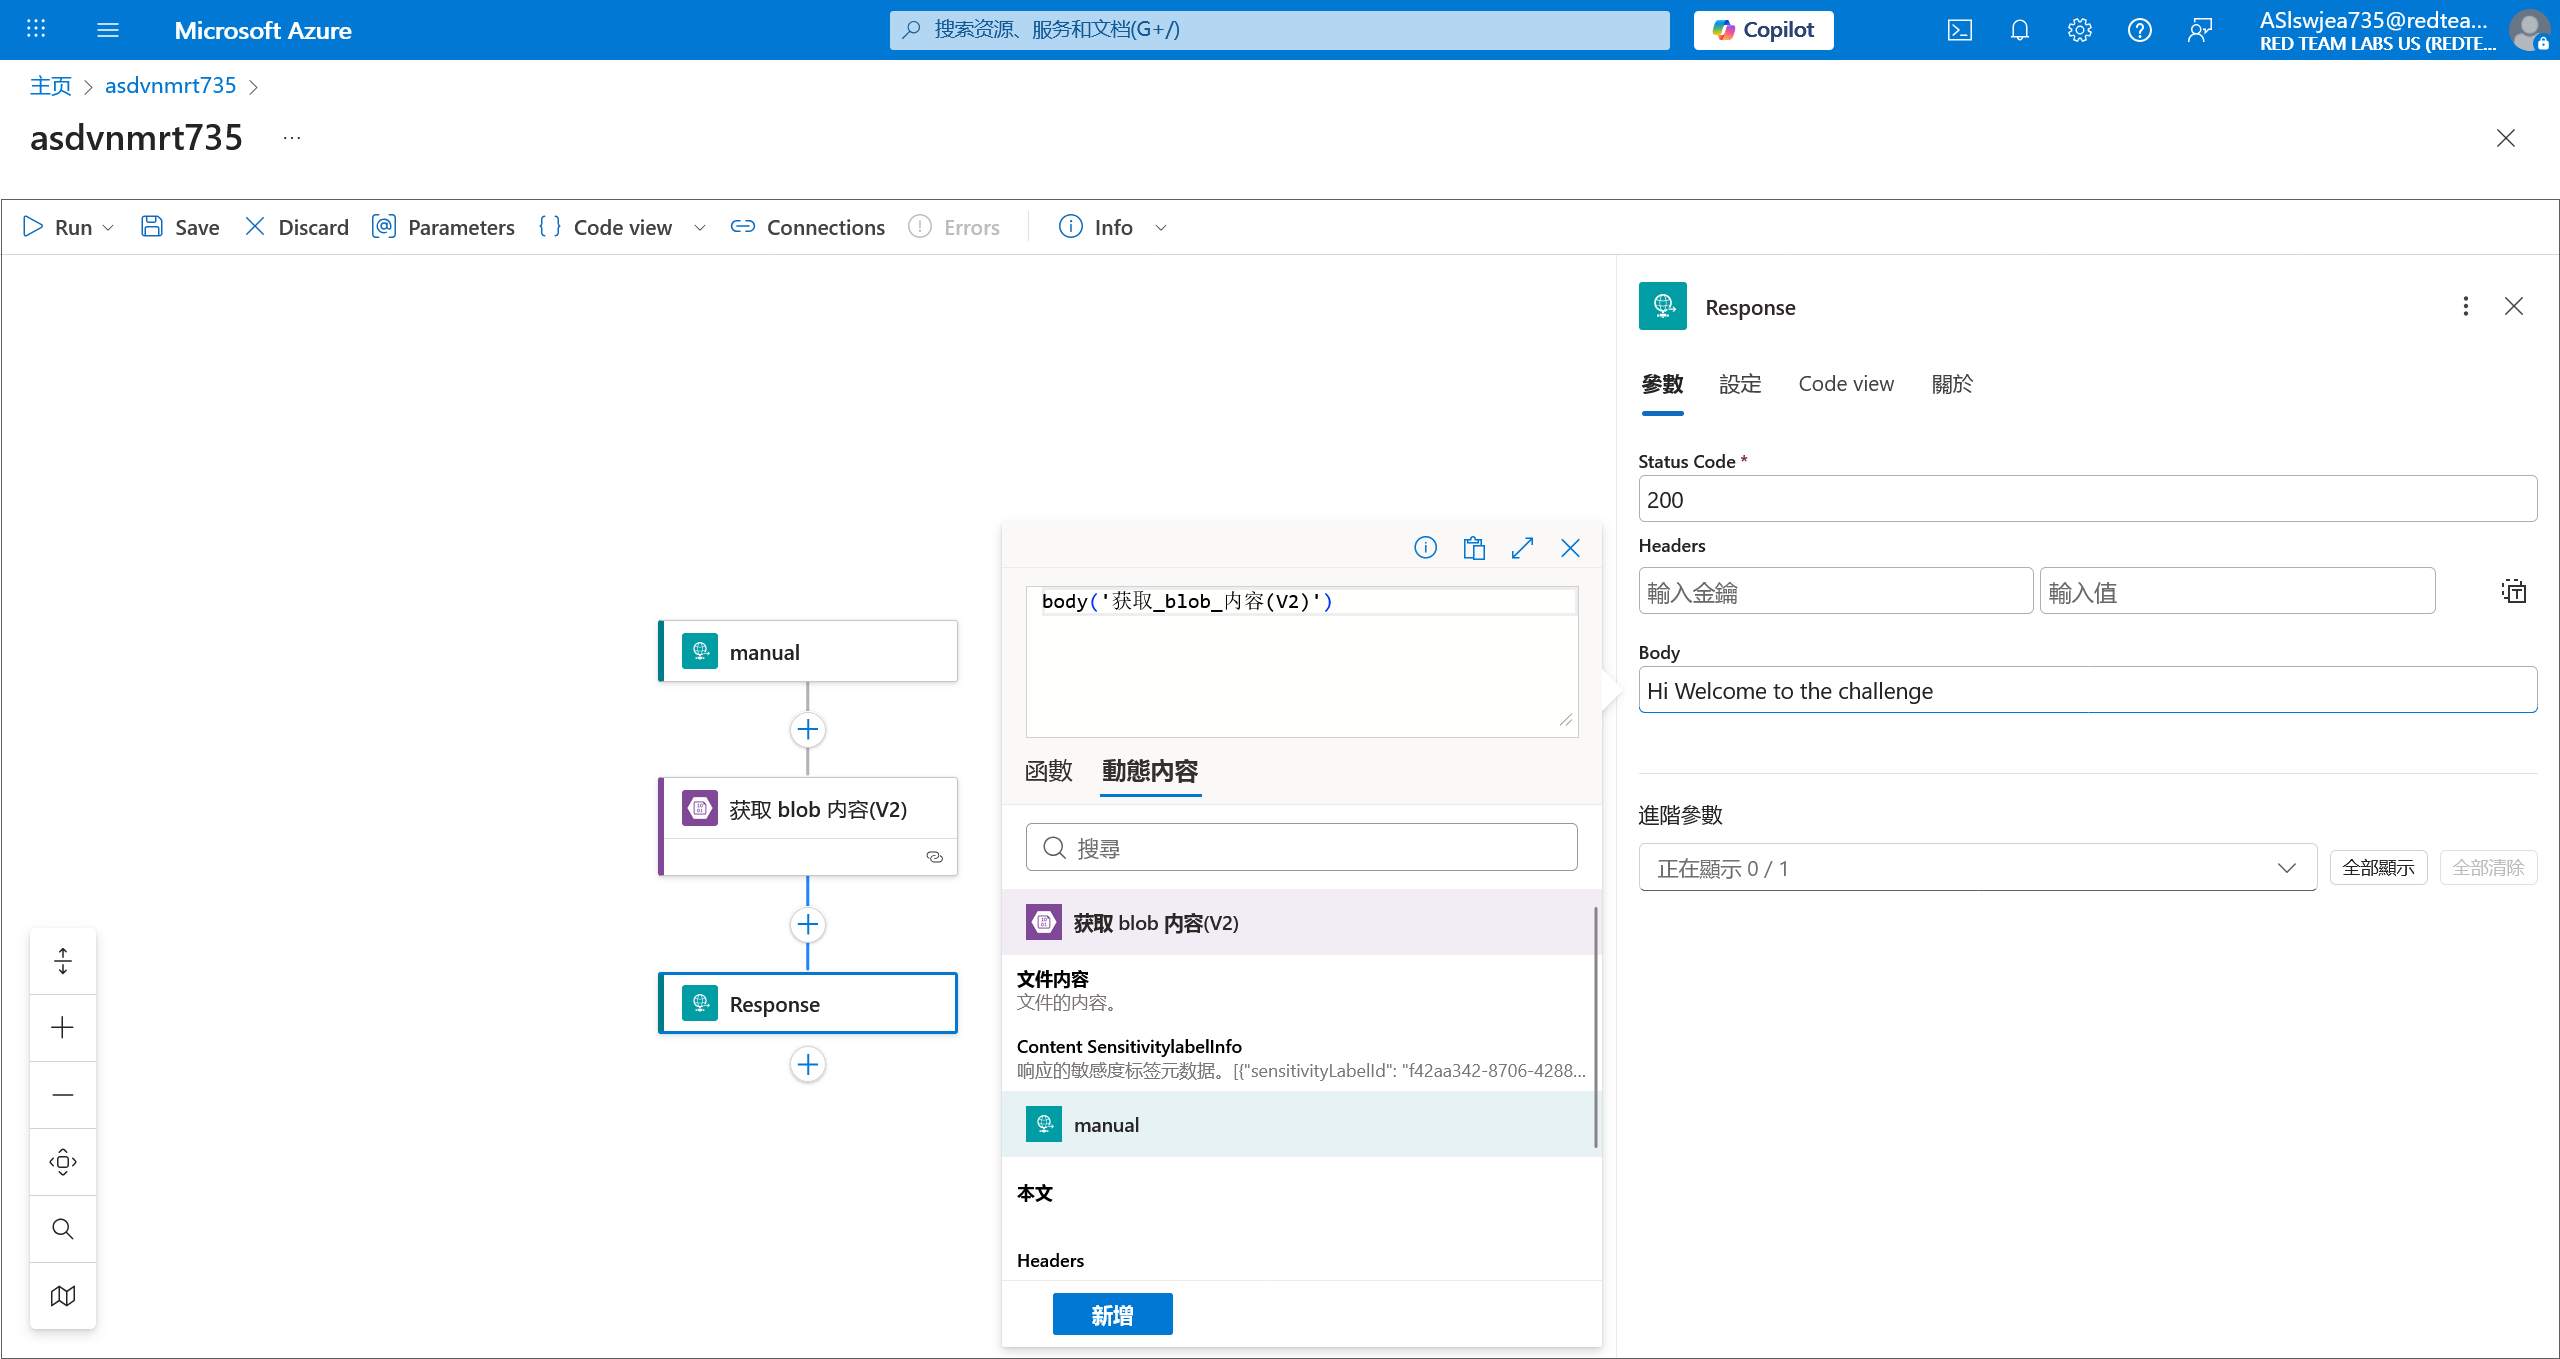Open the Response more options menu

point(2465,307)
